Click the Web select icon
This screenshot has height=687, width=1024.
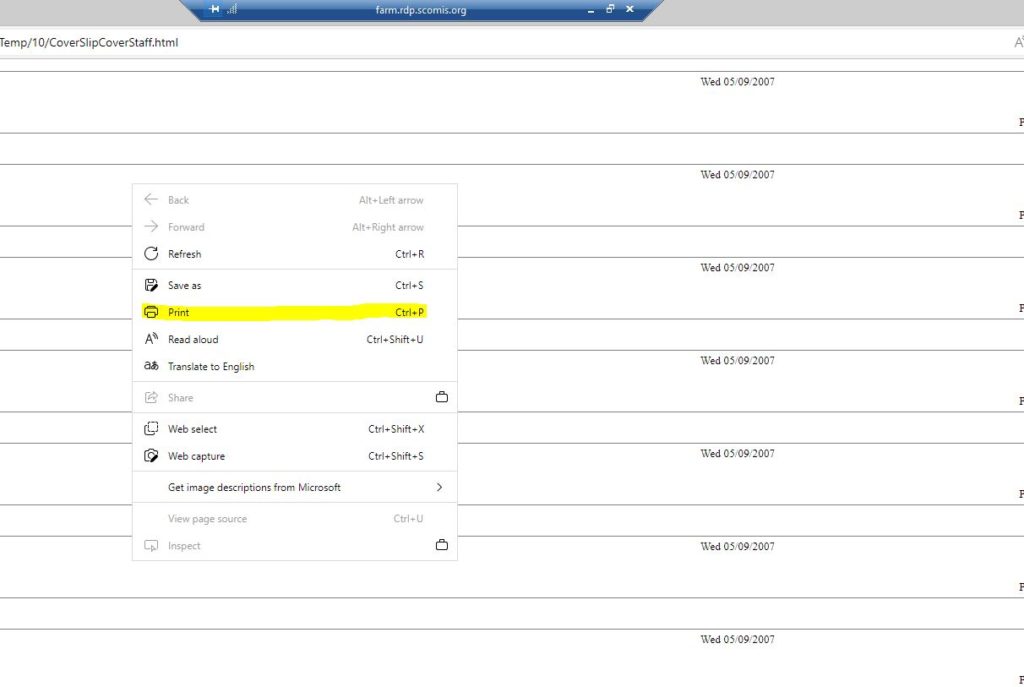[151, 429]
